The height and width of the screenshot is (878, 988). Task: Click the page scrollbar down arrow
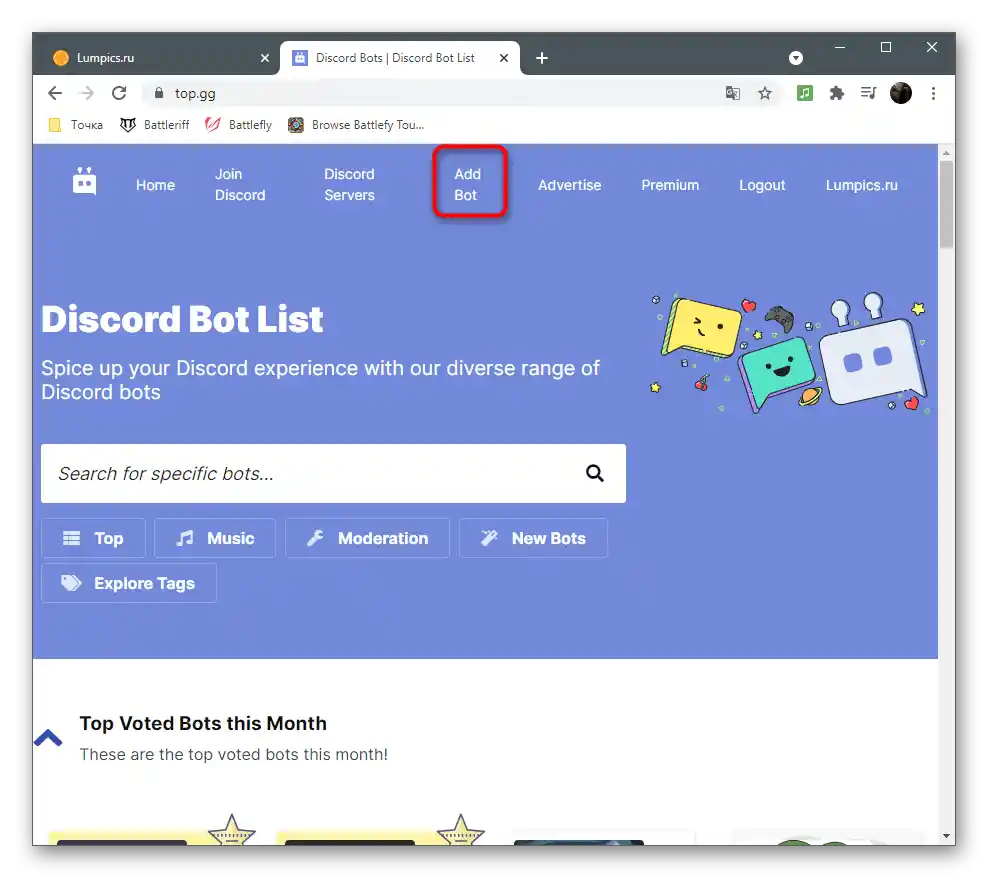[x=946, y=836]
